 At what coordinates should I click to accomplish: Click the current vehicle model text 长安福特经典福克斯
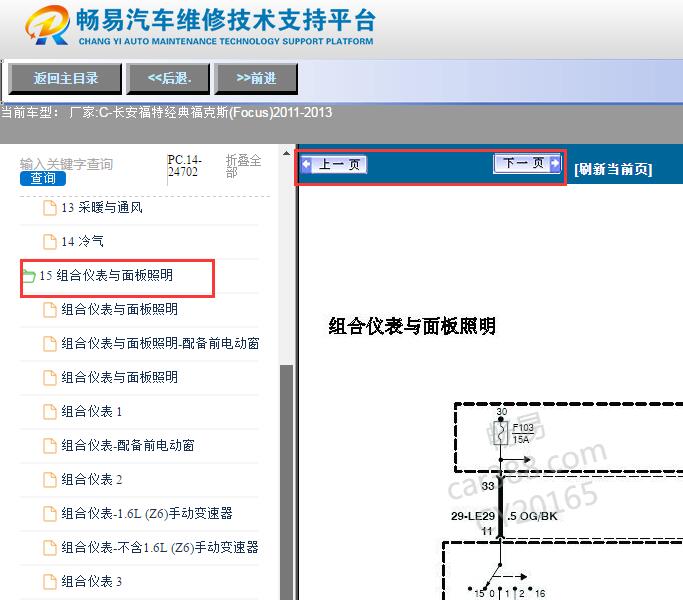click(170, 112)
